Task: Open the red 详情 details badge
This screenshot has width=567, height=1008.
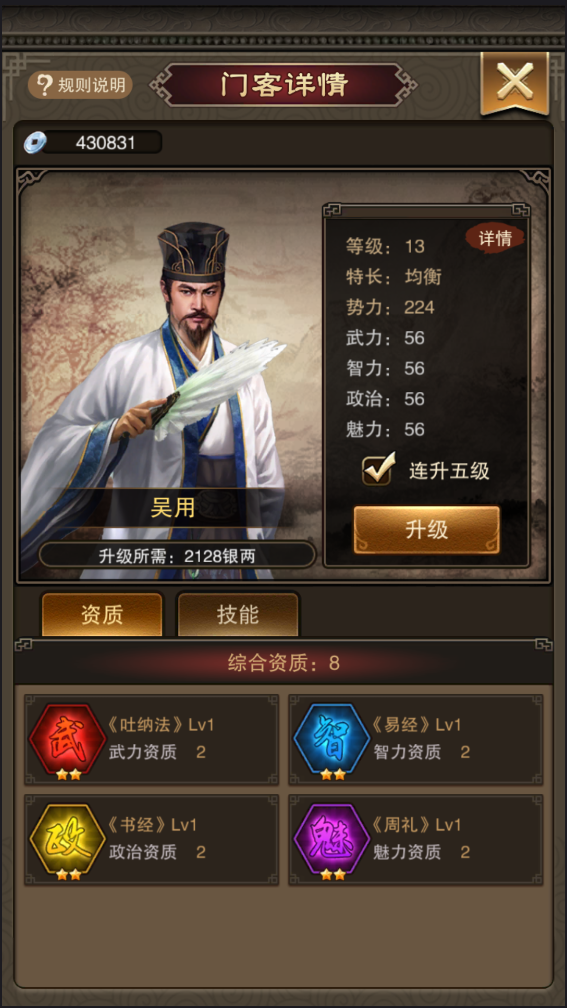Action: (x=495, y=238)
